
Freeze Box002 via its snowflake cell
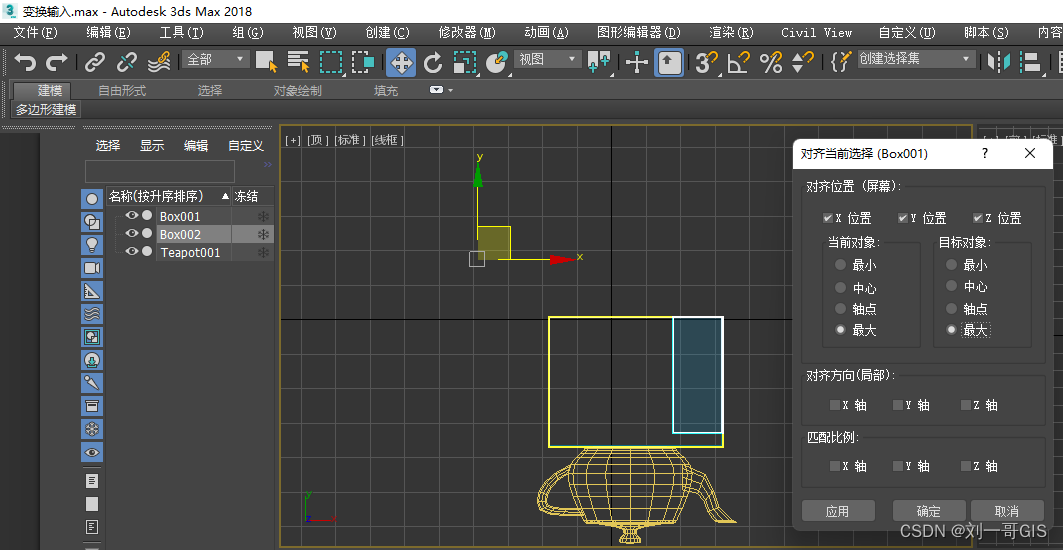pos(263,234)
